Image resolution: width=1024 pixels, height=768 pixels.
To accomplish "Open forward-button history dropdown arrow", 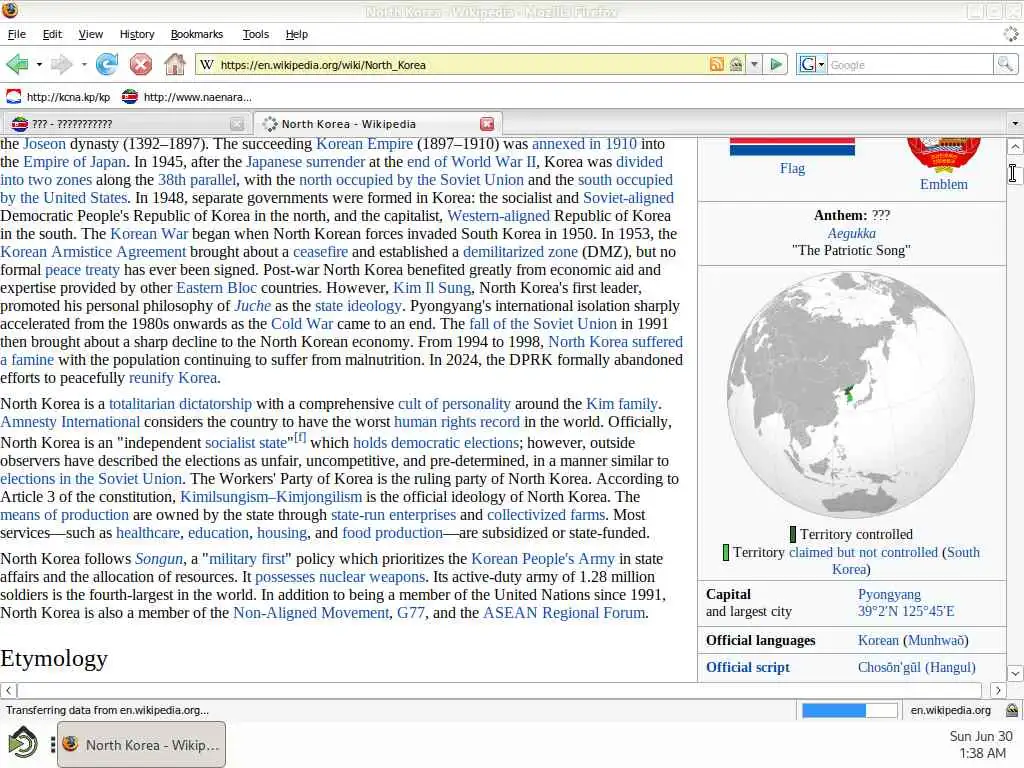I will [84, 65].
